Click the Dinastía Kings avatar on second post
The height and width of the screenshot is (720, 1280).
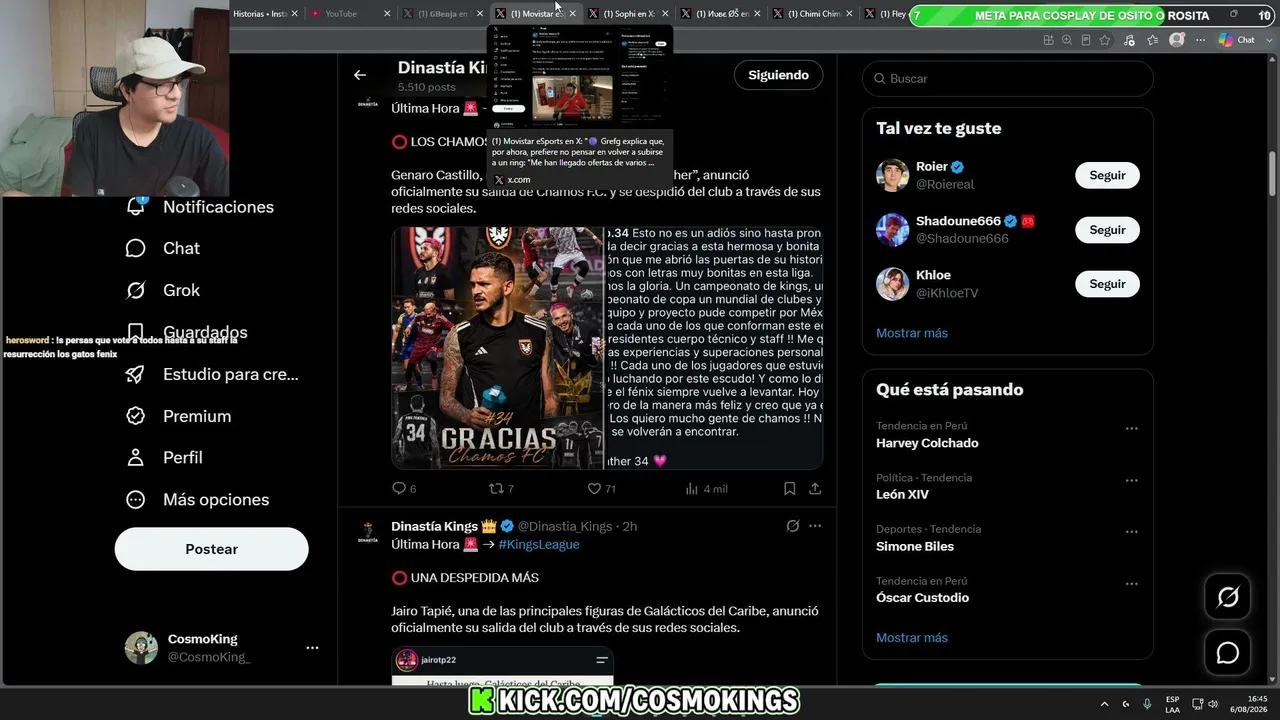coord(369,533)
